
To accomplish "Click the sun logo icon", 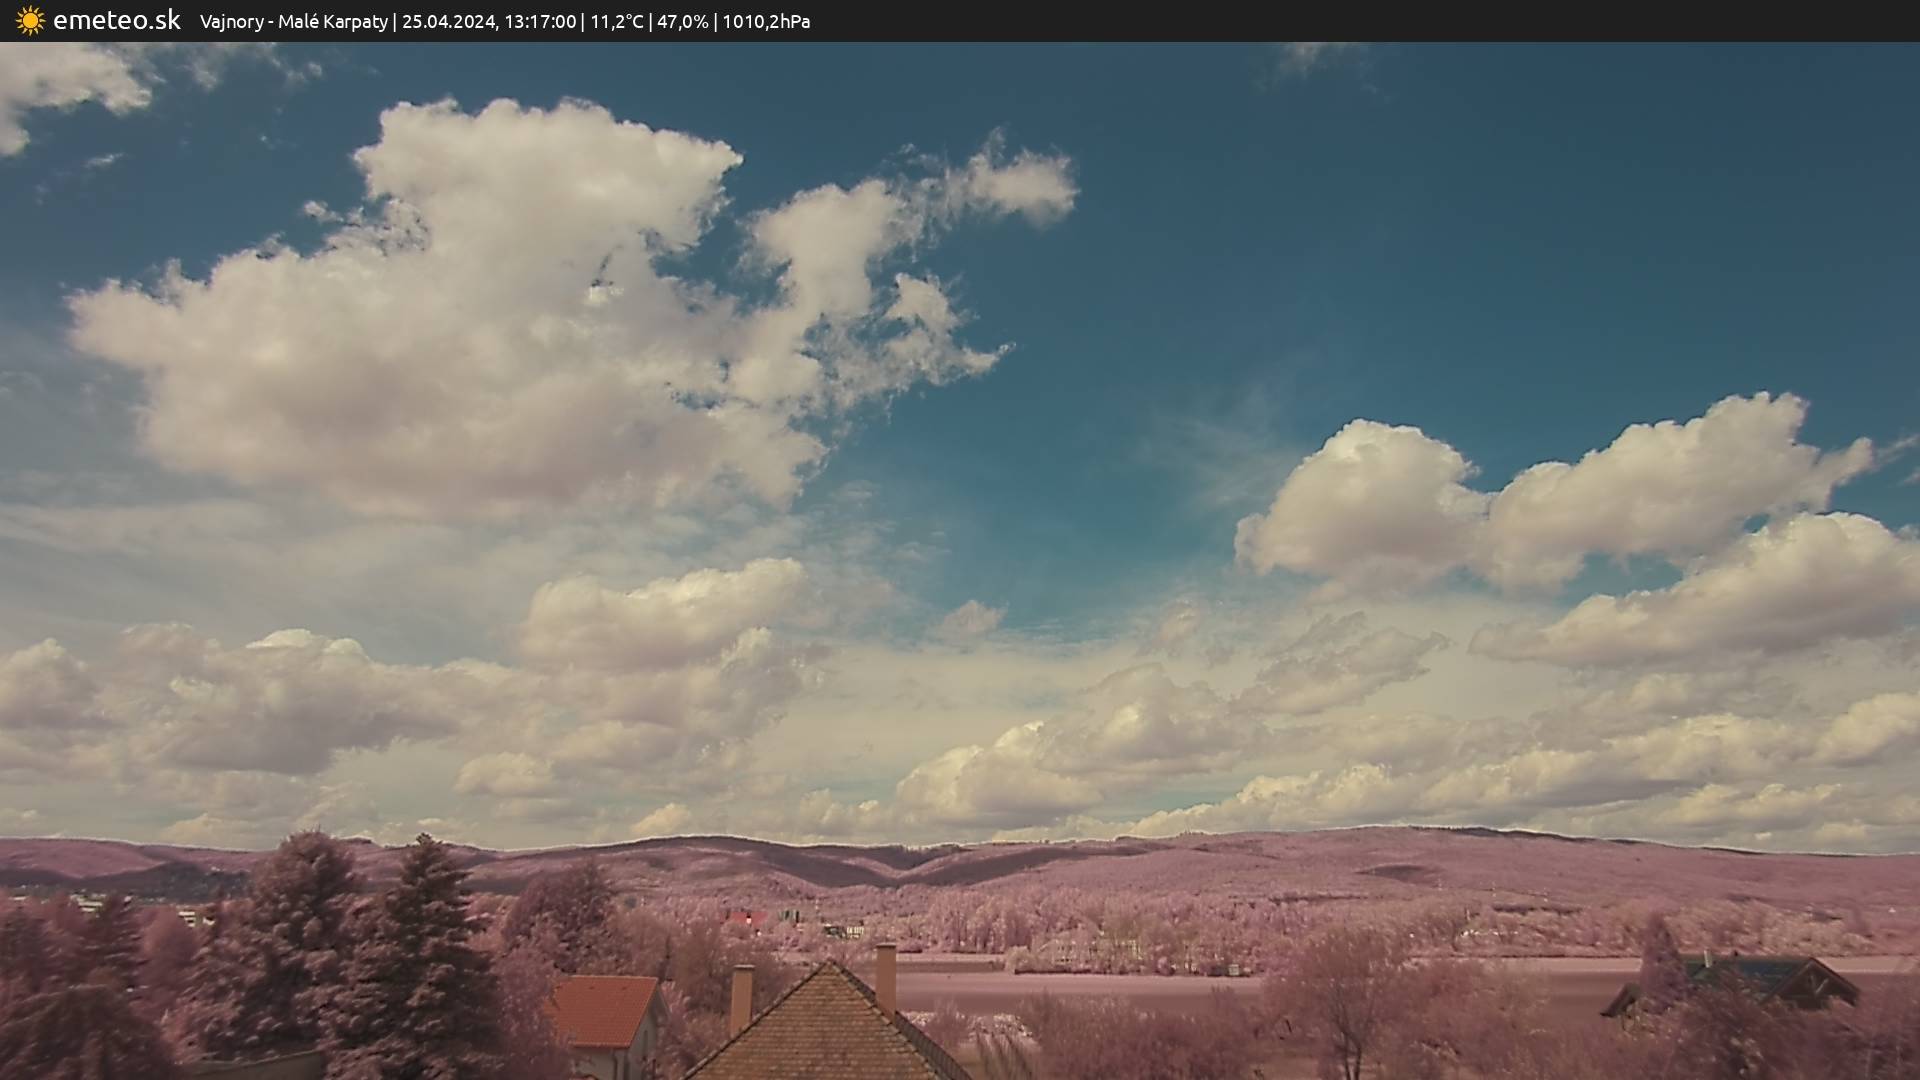I will click(30, 21).
